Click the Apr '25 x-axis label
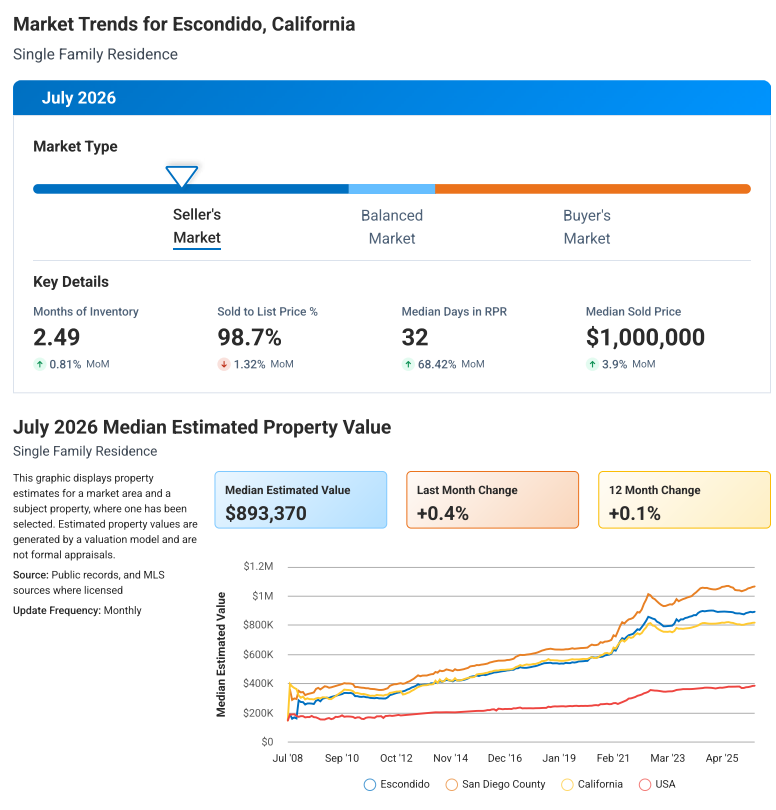This screenshot has width=776, height=810. 722,758
